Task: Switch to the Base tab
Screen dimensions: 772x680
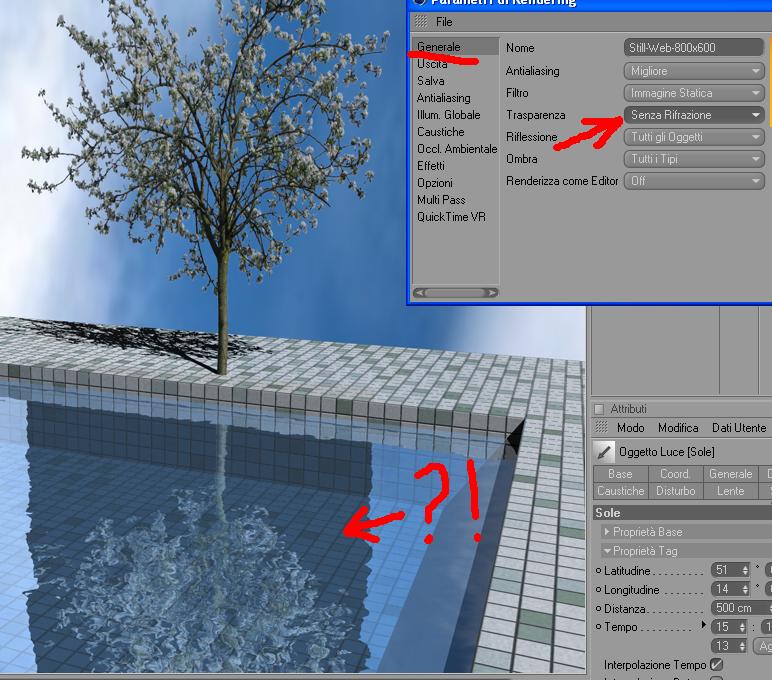Action: point(620,474)
